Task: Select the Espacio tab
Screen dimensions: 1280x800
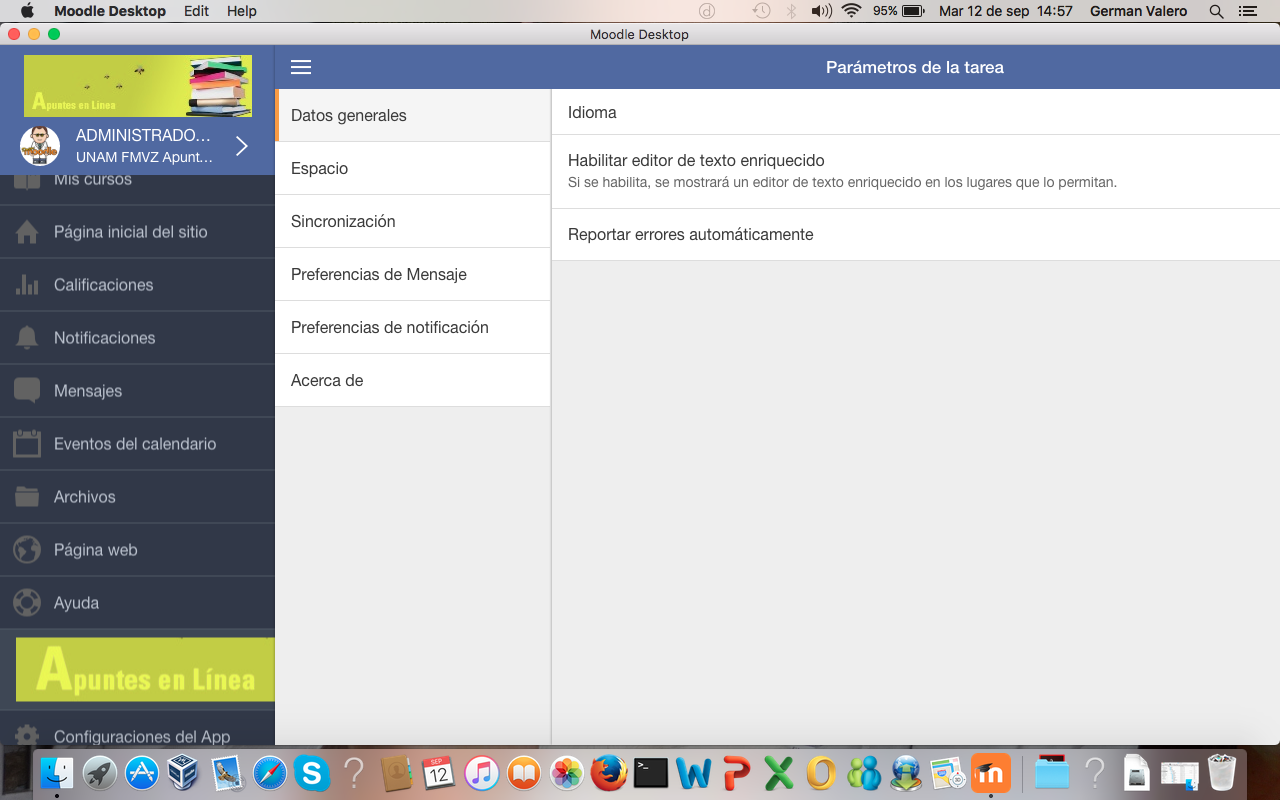Action: coord(413,168)
